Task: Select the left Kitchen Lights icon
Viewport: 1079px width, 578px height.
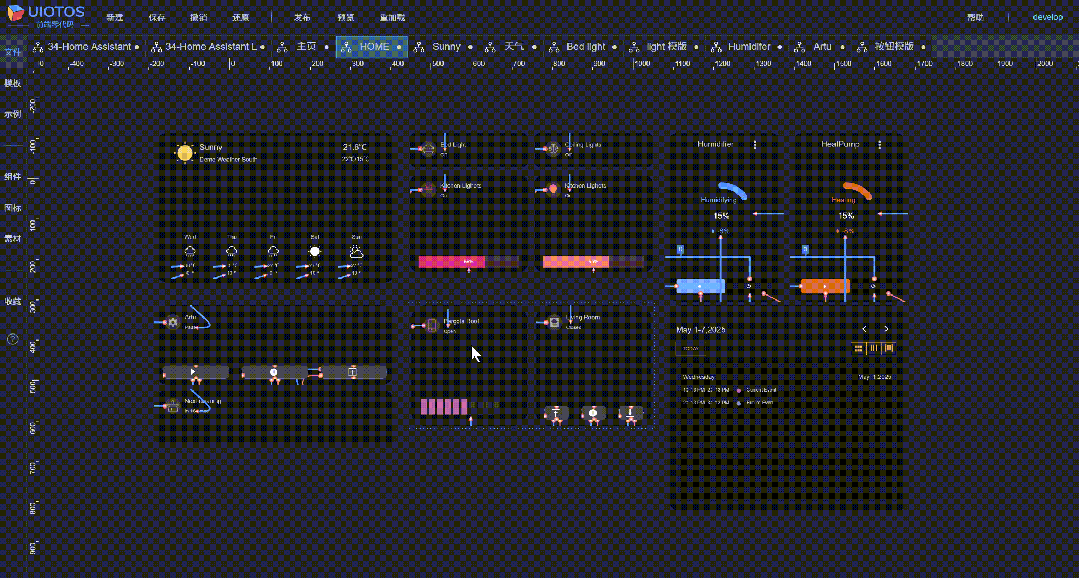Action: (x=428, y=188)
